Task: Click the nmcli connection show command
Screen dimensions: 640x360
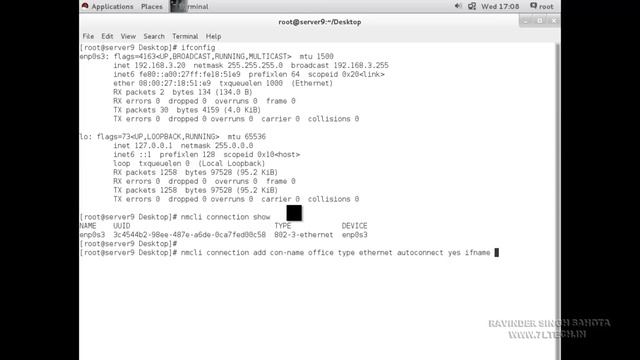Action: pos(225,217)
